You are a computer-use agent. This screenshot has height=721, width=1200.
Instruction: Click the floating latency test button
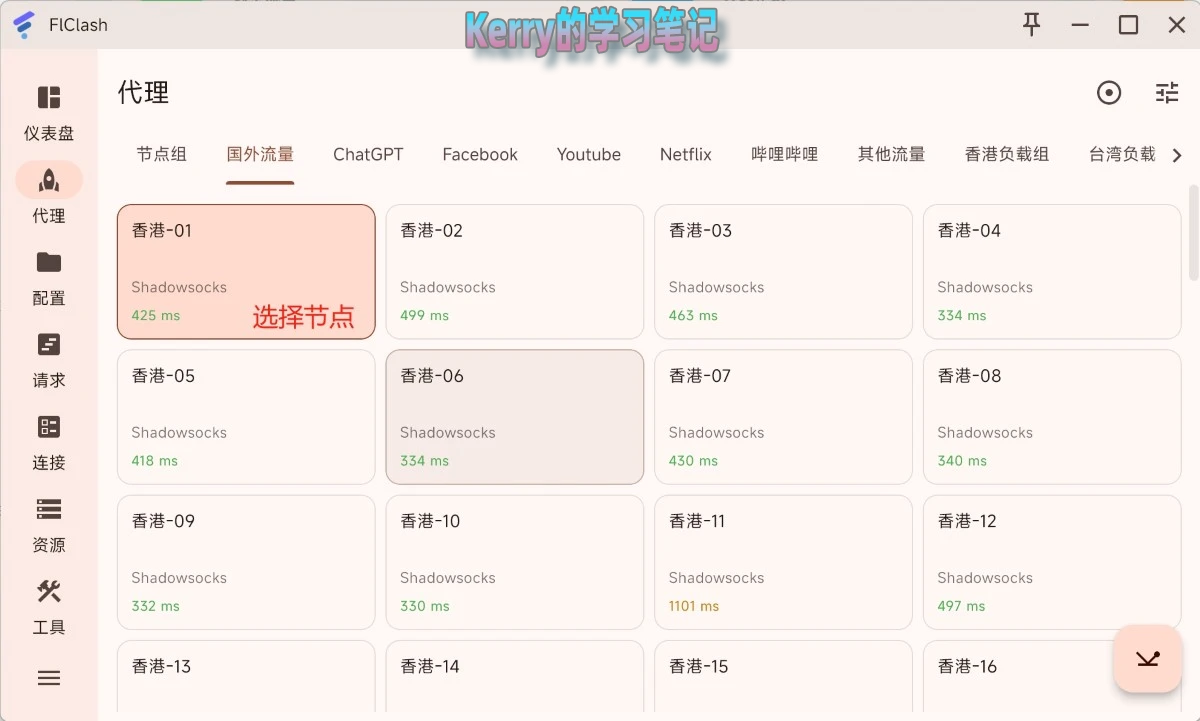(x=1147, y=658)
